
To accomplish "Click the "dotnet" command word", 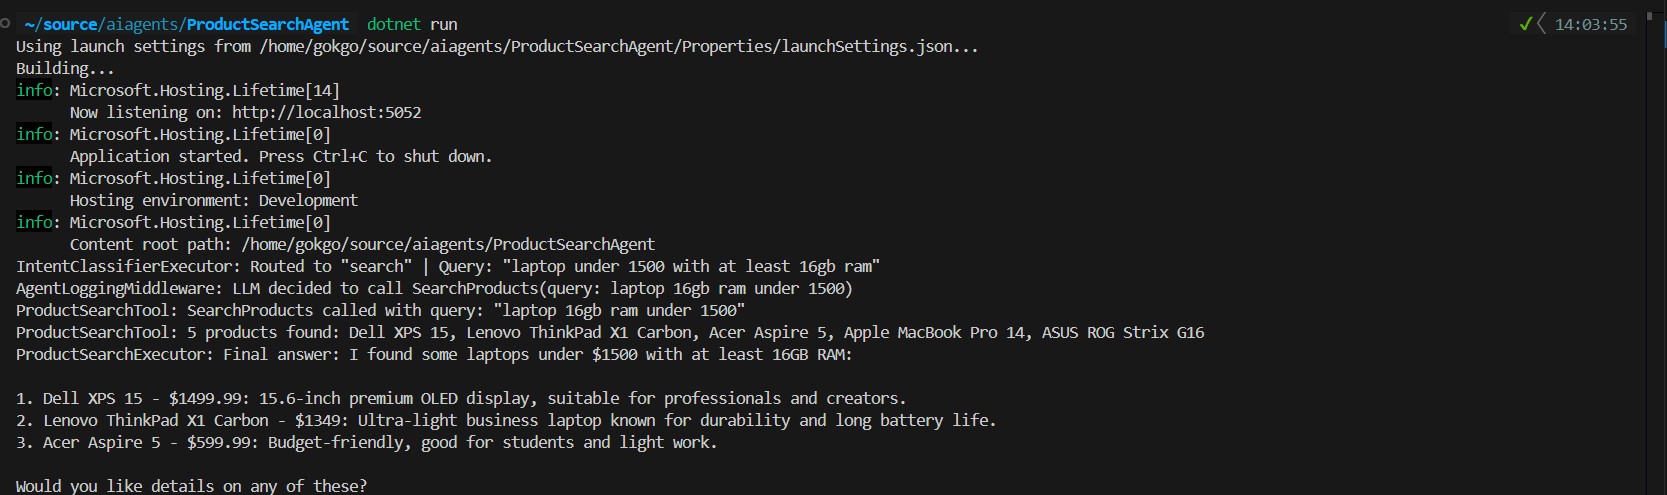I will pos(394,24).
